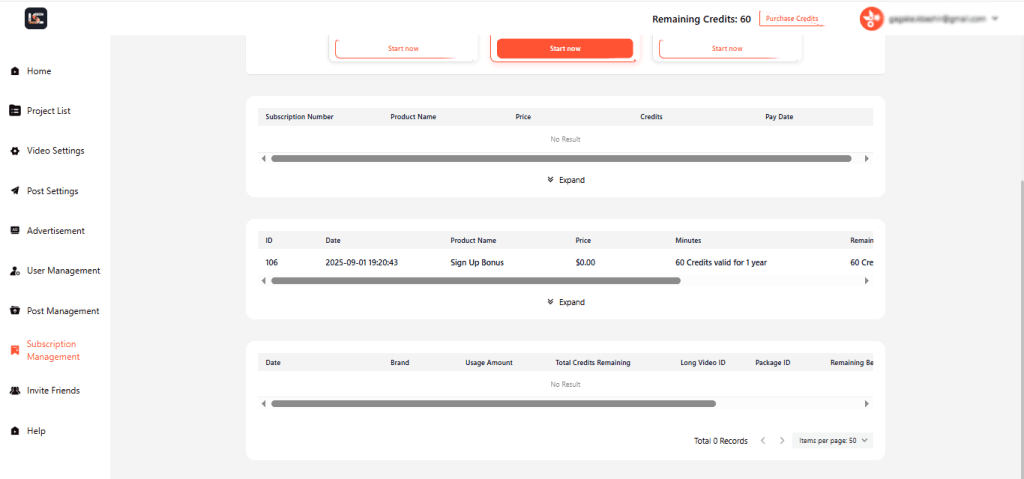Click the Video Settings gear icon
This screenshot has height=479, width=1024.
[x=14, y=151]
